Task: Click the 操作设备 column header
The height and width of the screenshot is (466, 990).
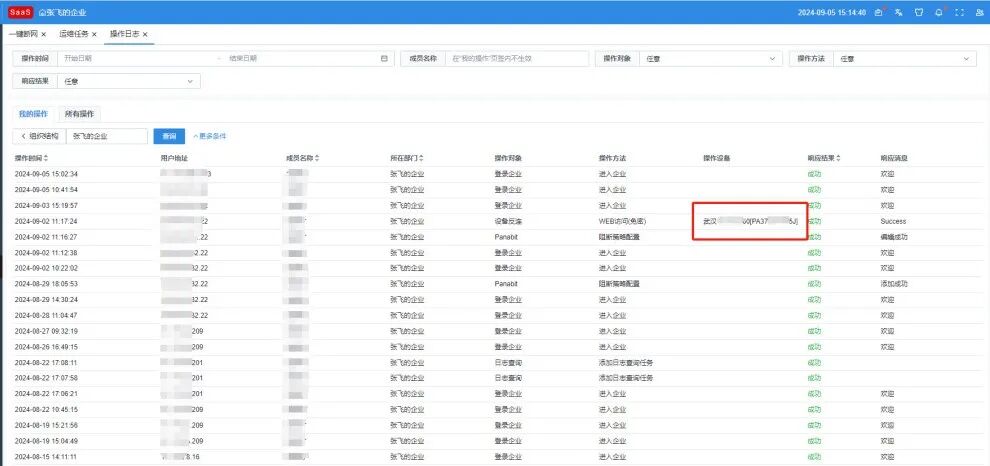Action: point(717,158)
